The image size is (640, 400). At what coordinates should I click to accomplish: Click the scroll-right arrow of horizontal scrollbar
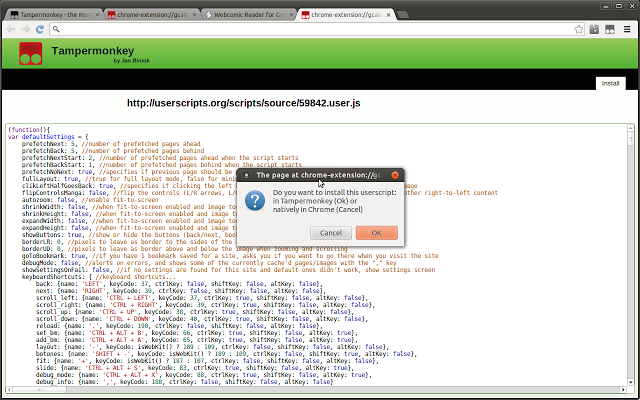[x=623, y=389]
